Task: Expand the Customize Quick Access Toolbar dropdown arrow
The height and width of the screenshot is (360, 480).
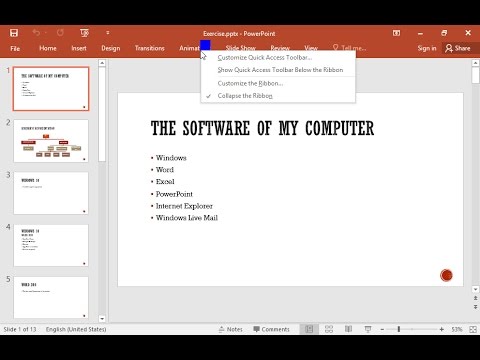Action: pos(108,33)
